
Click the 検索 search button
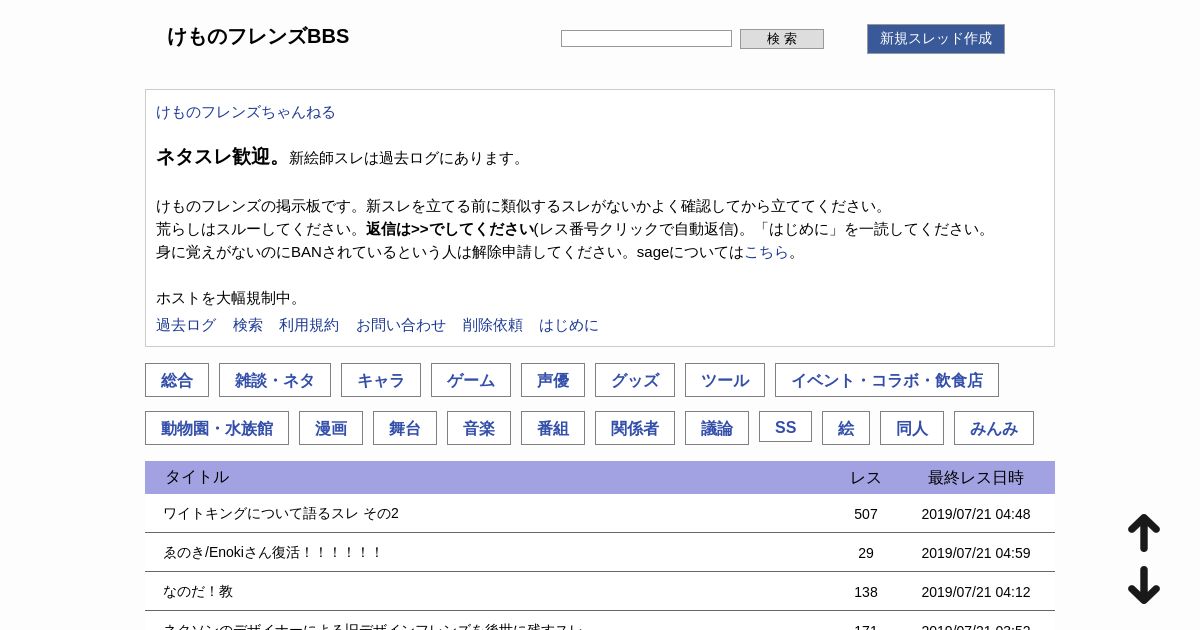tap(782, 39)
